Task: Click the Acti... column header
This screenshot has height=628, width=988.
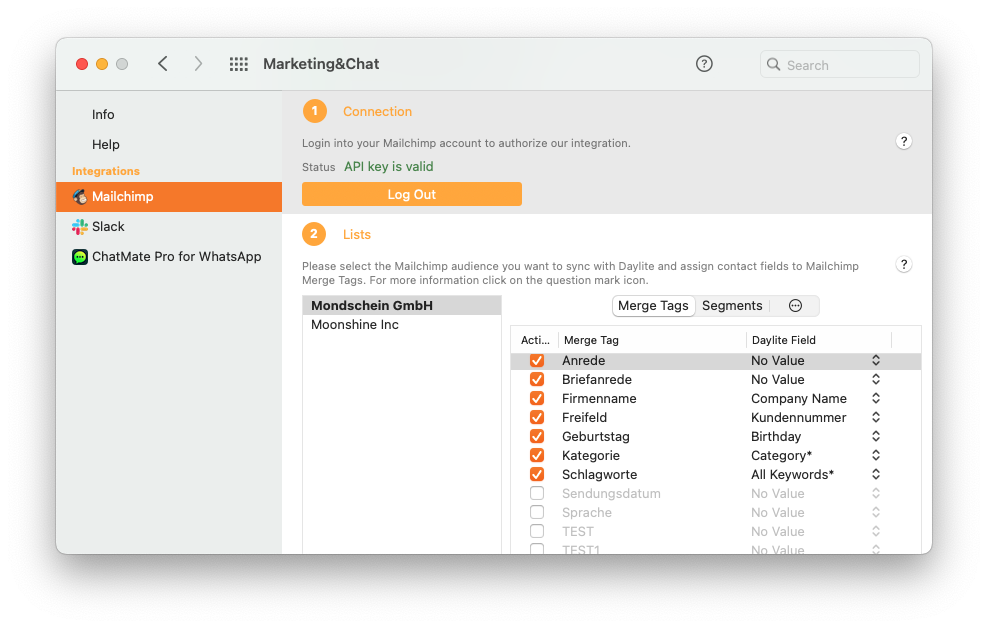Action: (x=535, y=340)
